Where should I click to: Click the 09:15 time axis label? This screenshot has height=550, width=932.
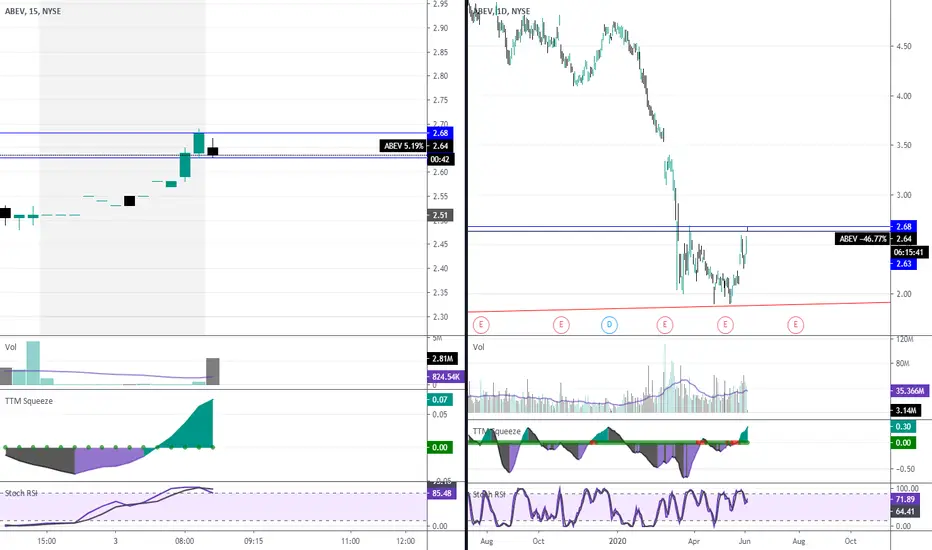coord(254,541)
